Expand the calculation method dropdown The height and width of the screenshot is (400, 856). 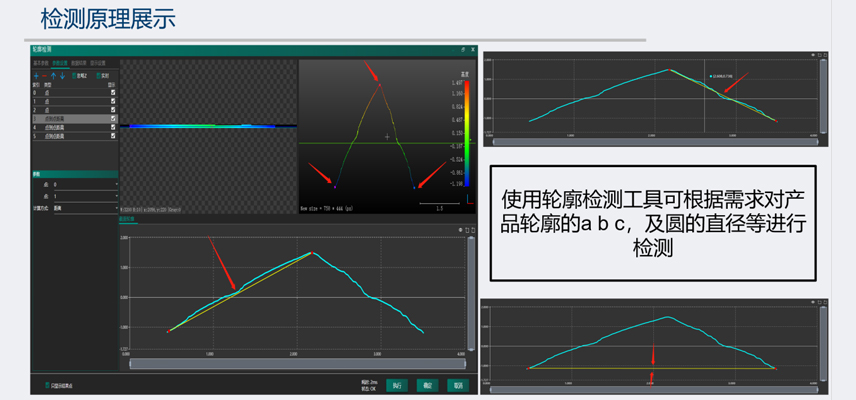click(85, 208)
